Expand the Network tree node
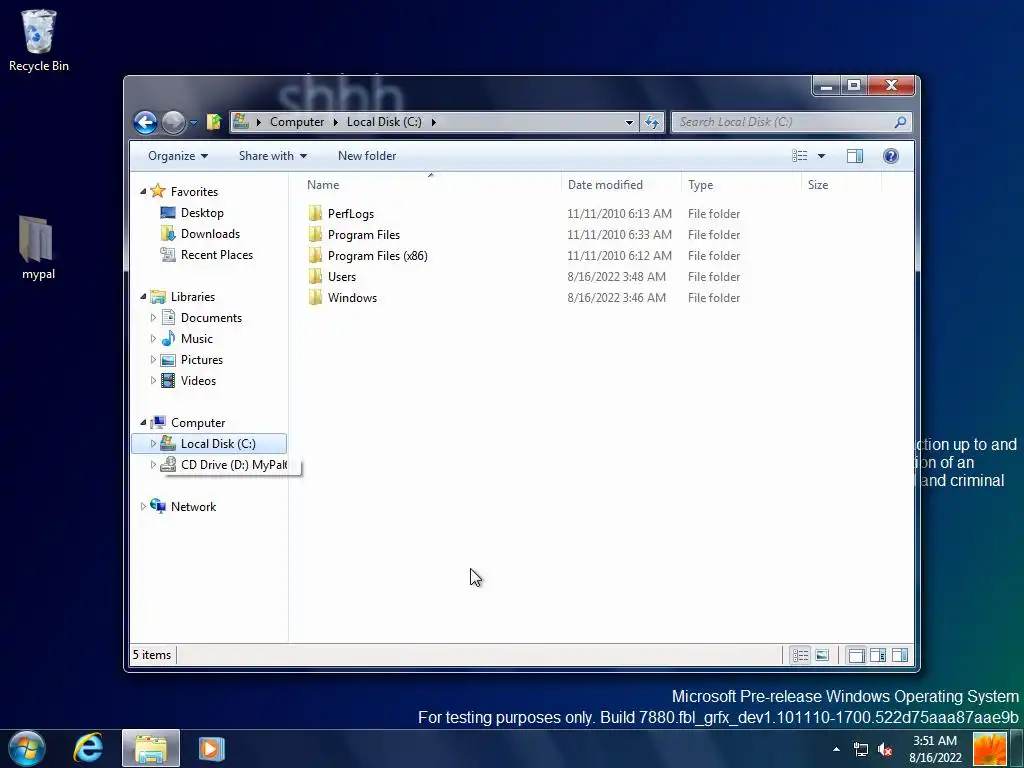This screenshot has height=768, width=1024. tap(143, 506)
